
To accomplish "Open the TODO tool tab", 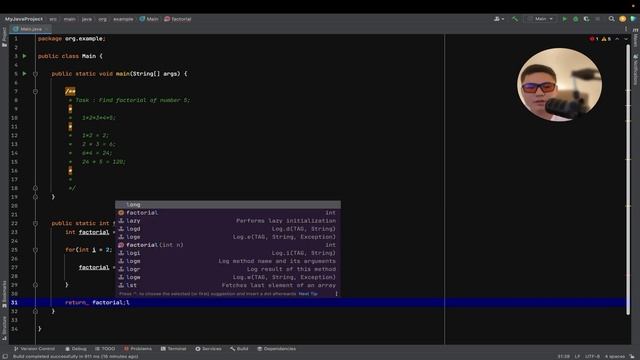I will (x=105, y=349).
